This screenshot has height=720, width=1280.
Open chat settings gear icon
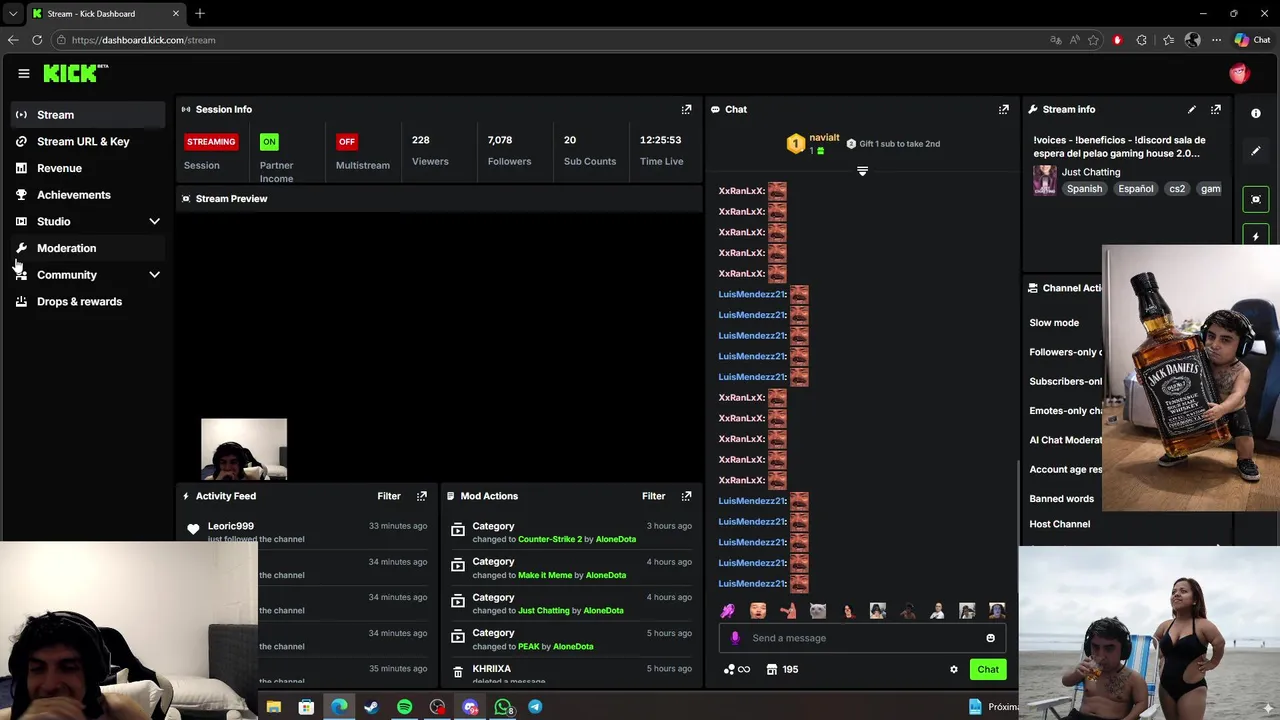[953, 669]
